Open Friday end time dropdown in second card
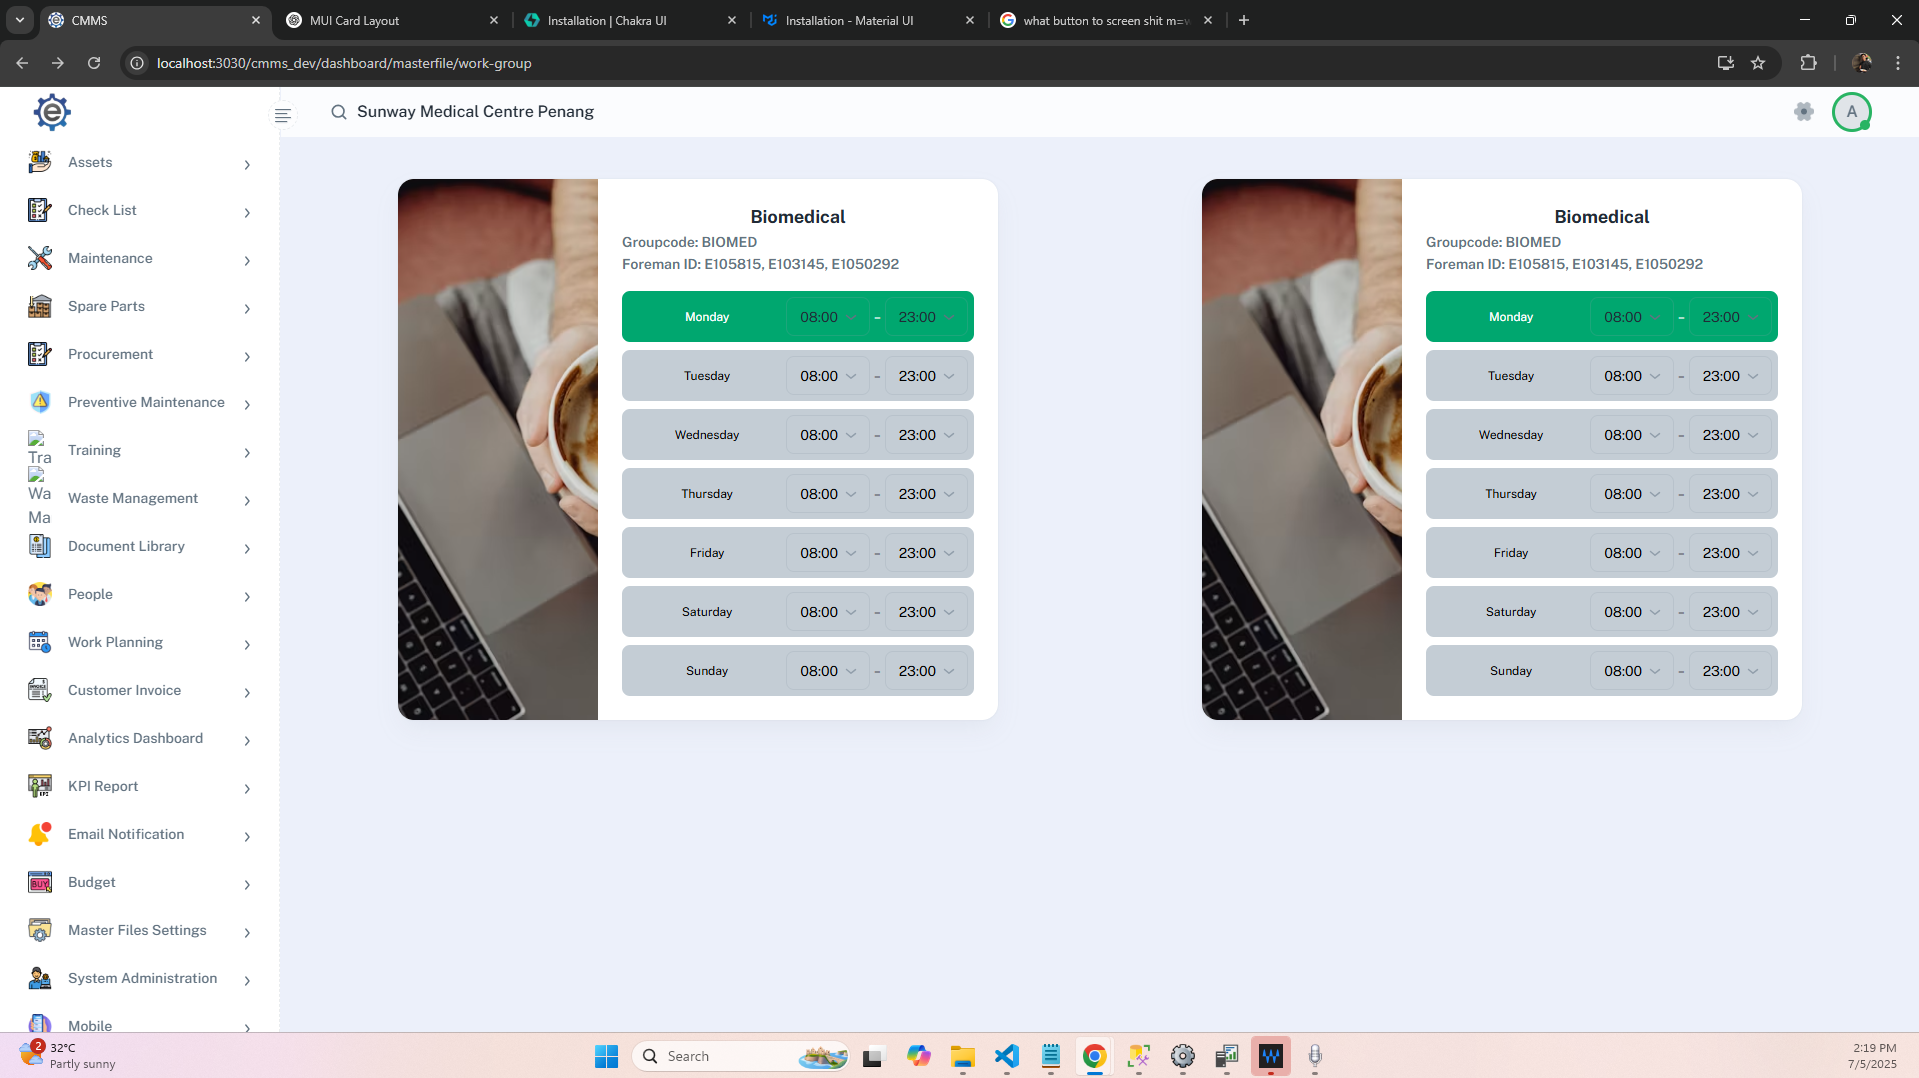 click(x=1730, y=553)
